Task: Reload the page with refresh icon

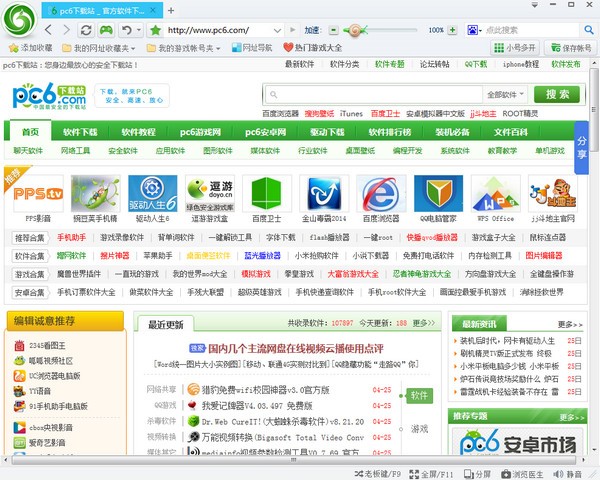Action: click(x=86, y=30)
